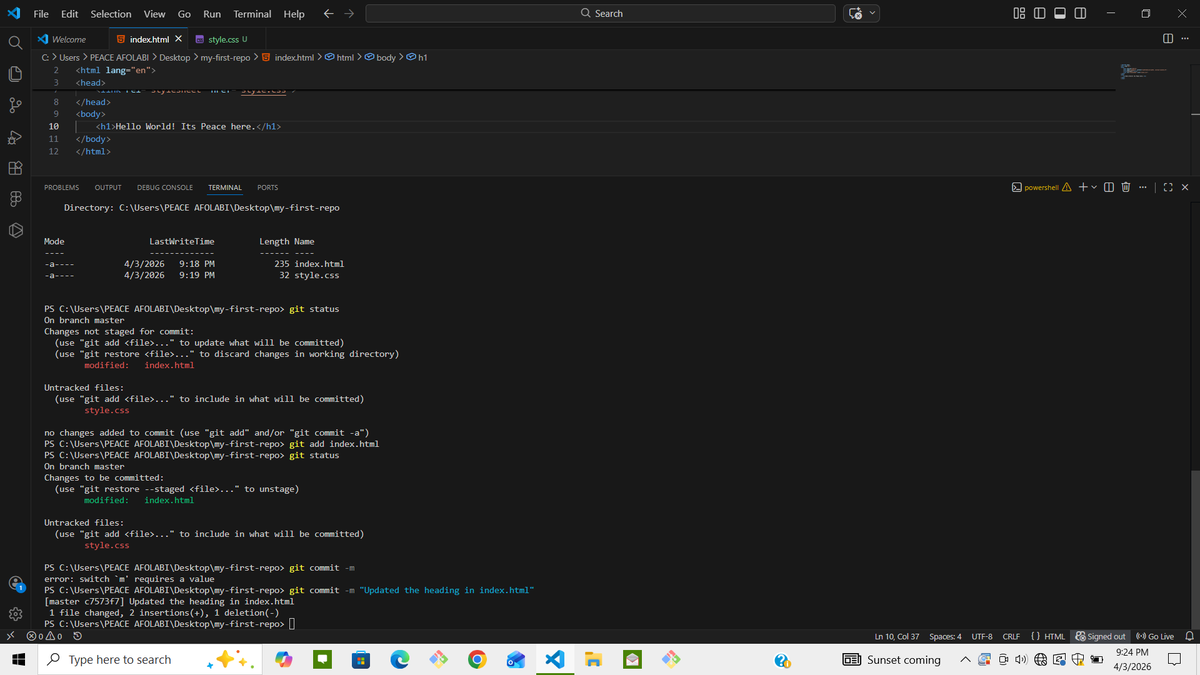Viewport: 1200px width, 675px height.
Task: Launch Go Live server from status bar
Action: [x=1155, y=636]
